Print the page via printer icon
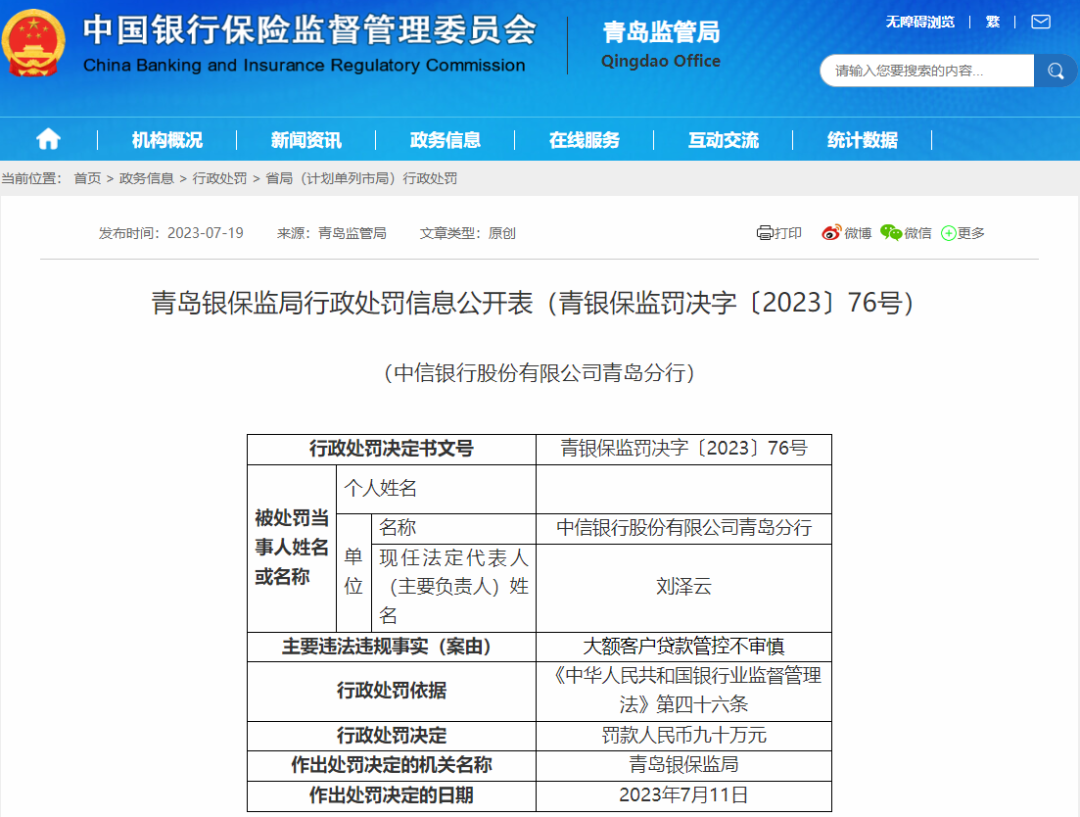The image size is (1080, 817). 779,233
